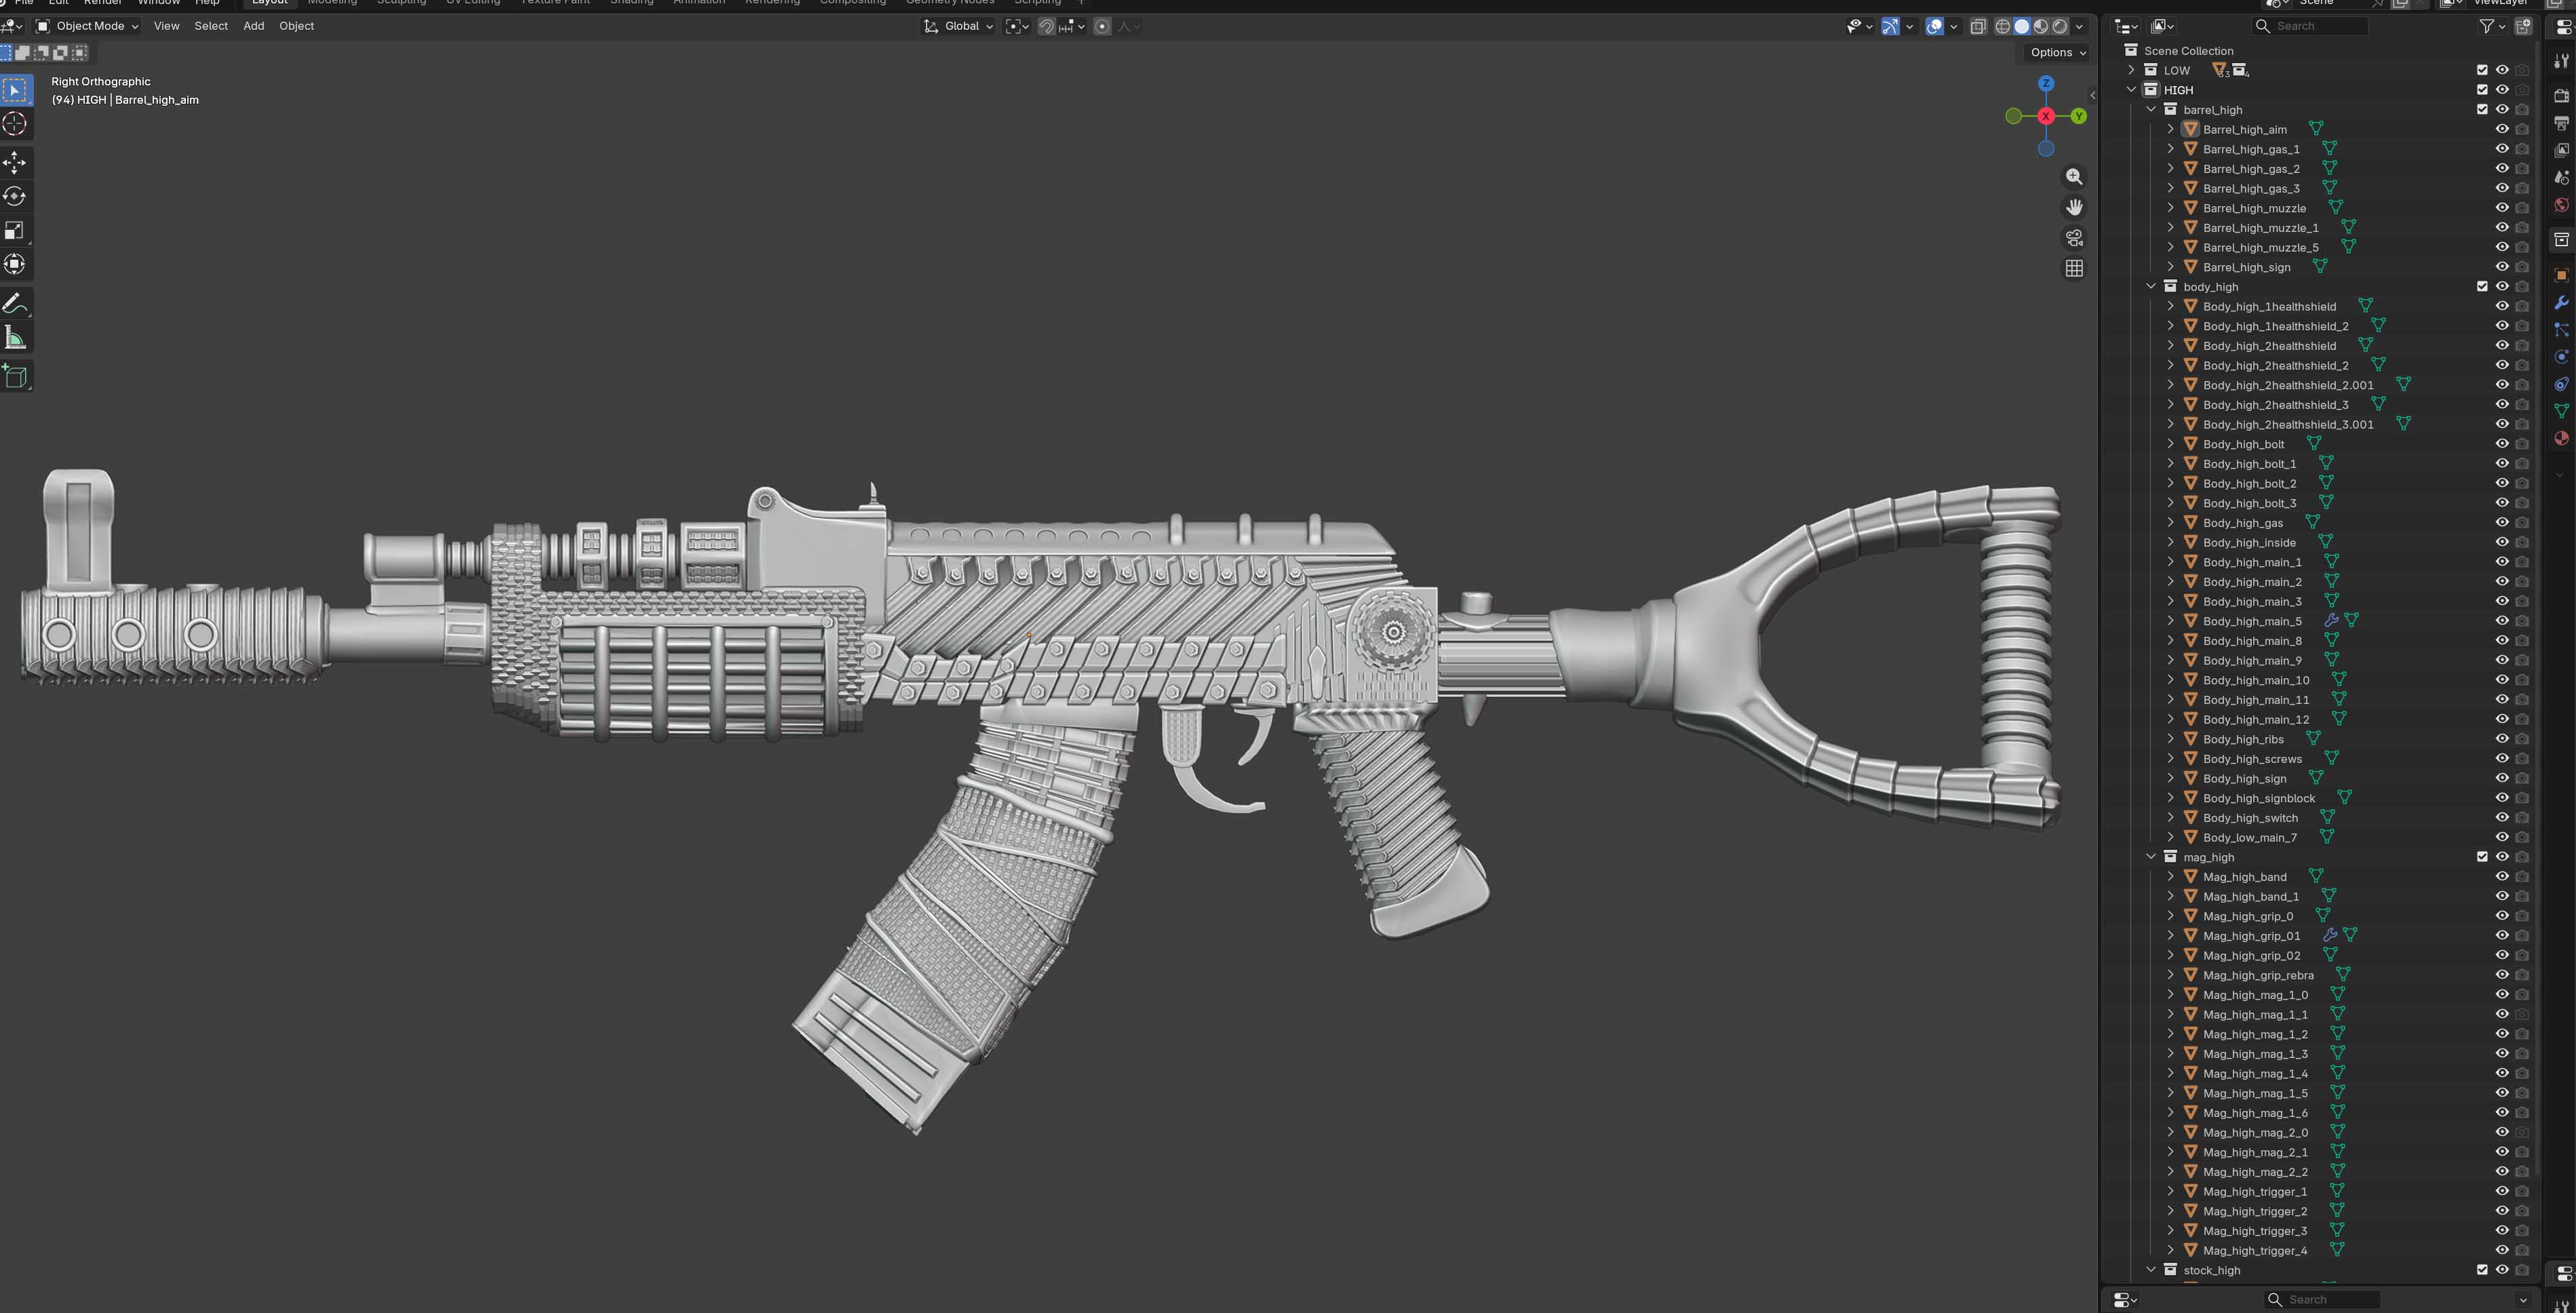Hide Barrel_high_muzzle in the viewport
This screenshot has width=2576, height=1313.
pyautogui.click(x=2501, y=208)
